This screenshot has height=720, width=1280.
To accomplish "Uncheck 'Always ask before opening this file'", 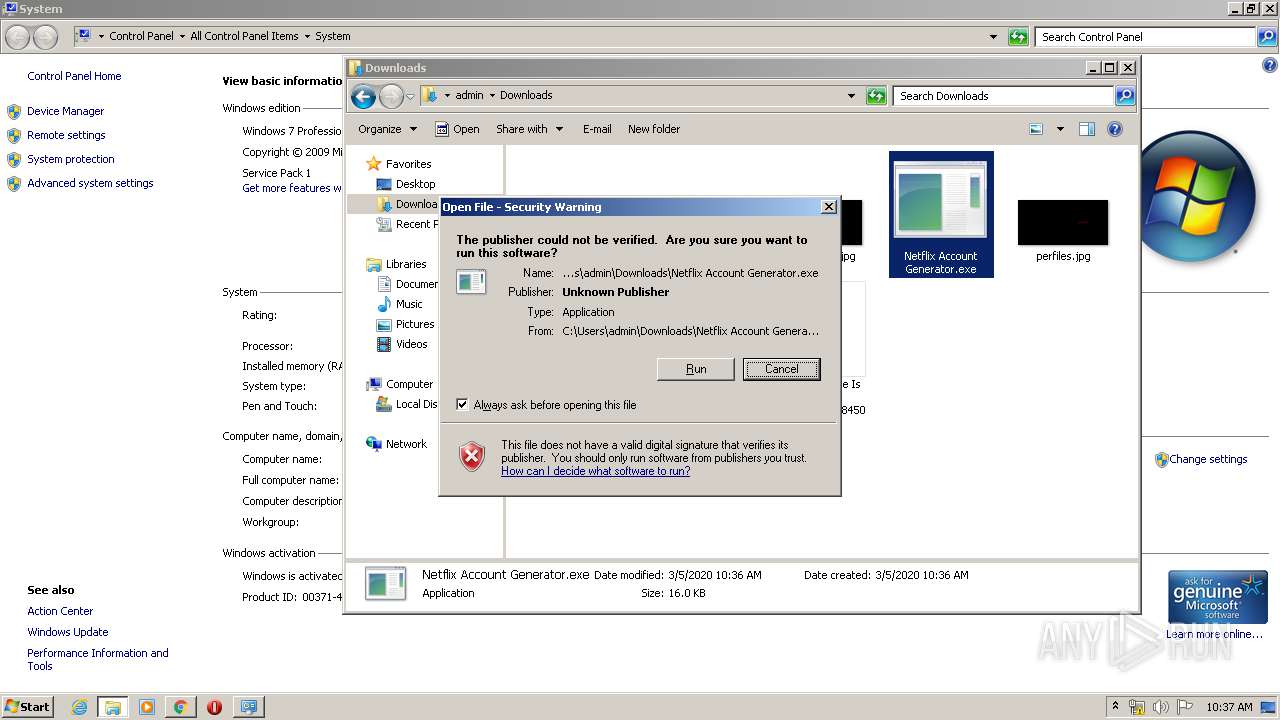I will click(462, 404).
